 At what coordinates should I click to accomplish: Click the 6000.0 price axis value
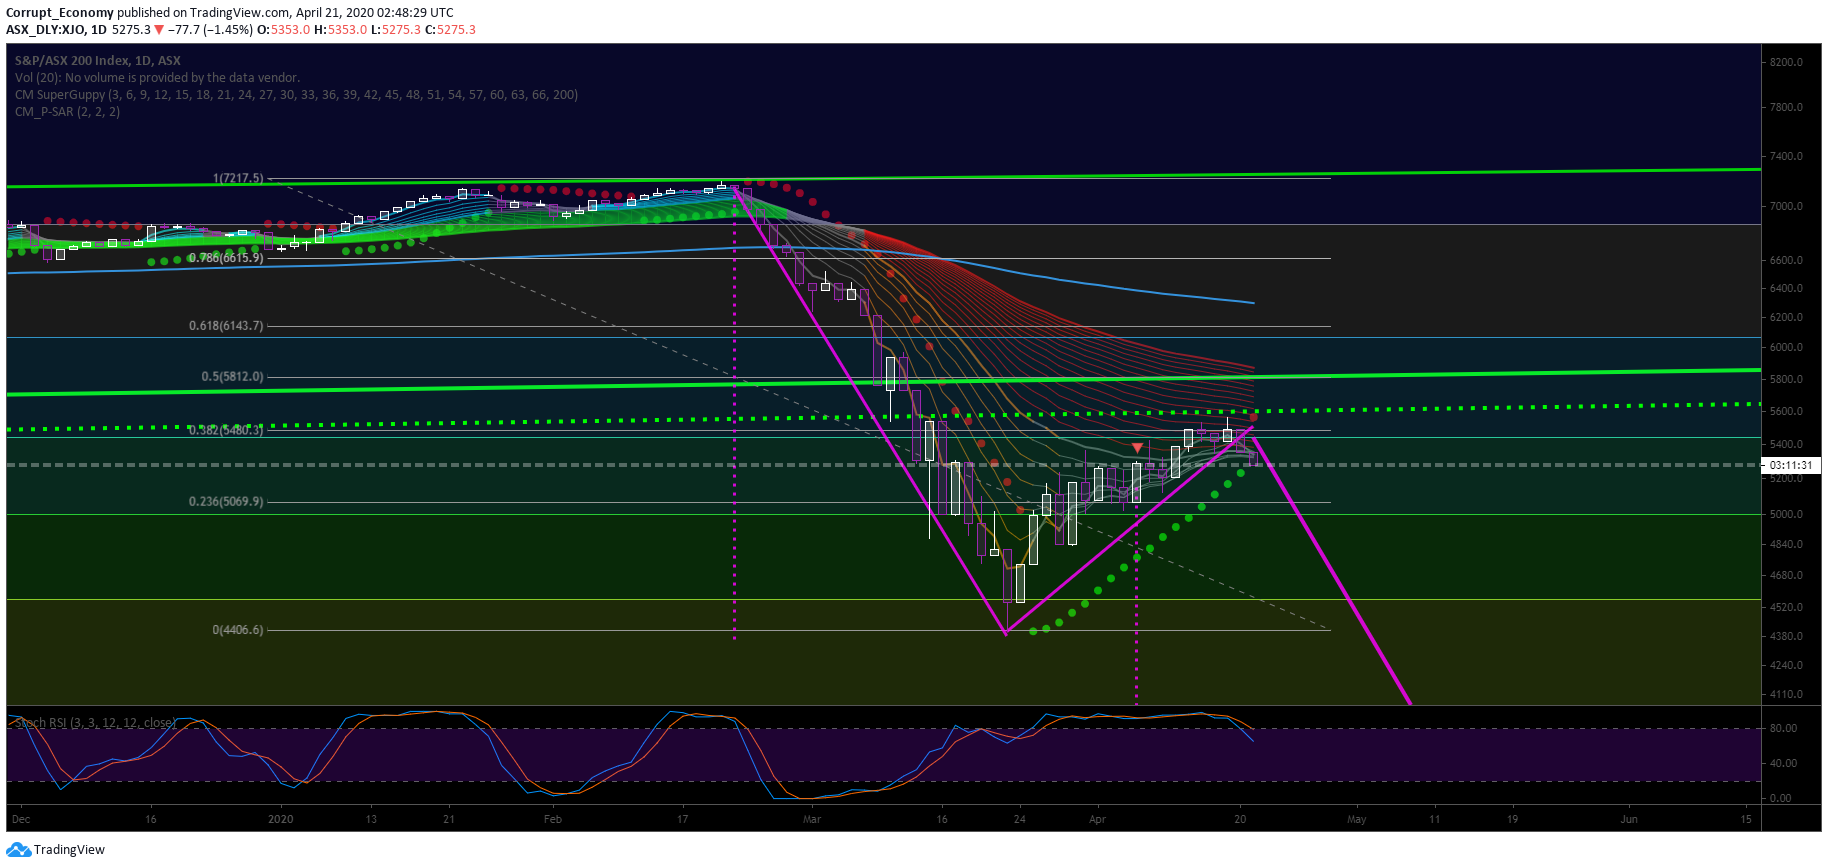point(1786,348)
